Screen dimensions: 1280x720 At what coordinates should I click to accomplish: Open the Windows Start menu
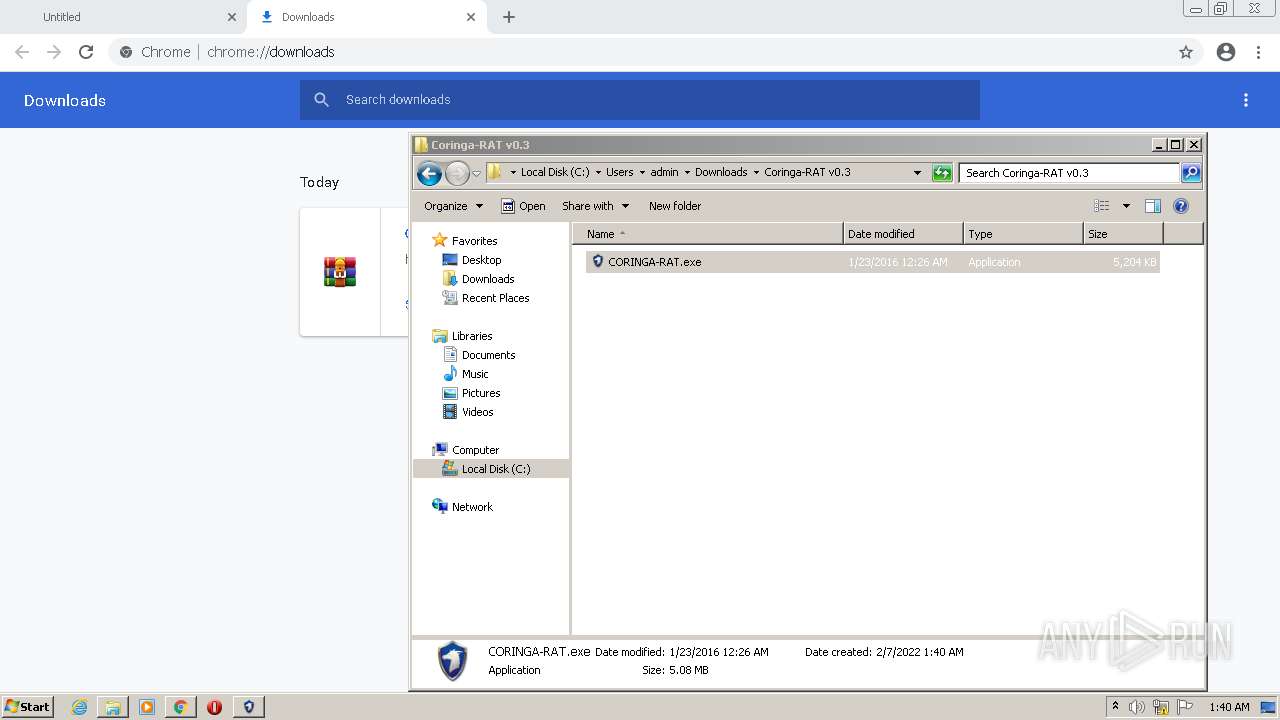[x=27, y=706]
